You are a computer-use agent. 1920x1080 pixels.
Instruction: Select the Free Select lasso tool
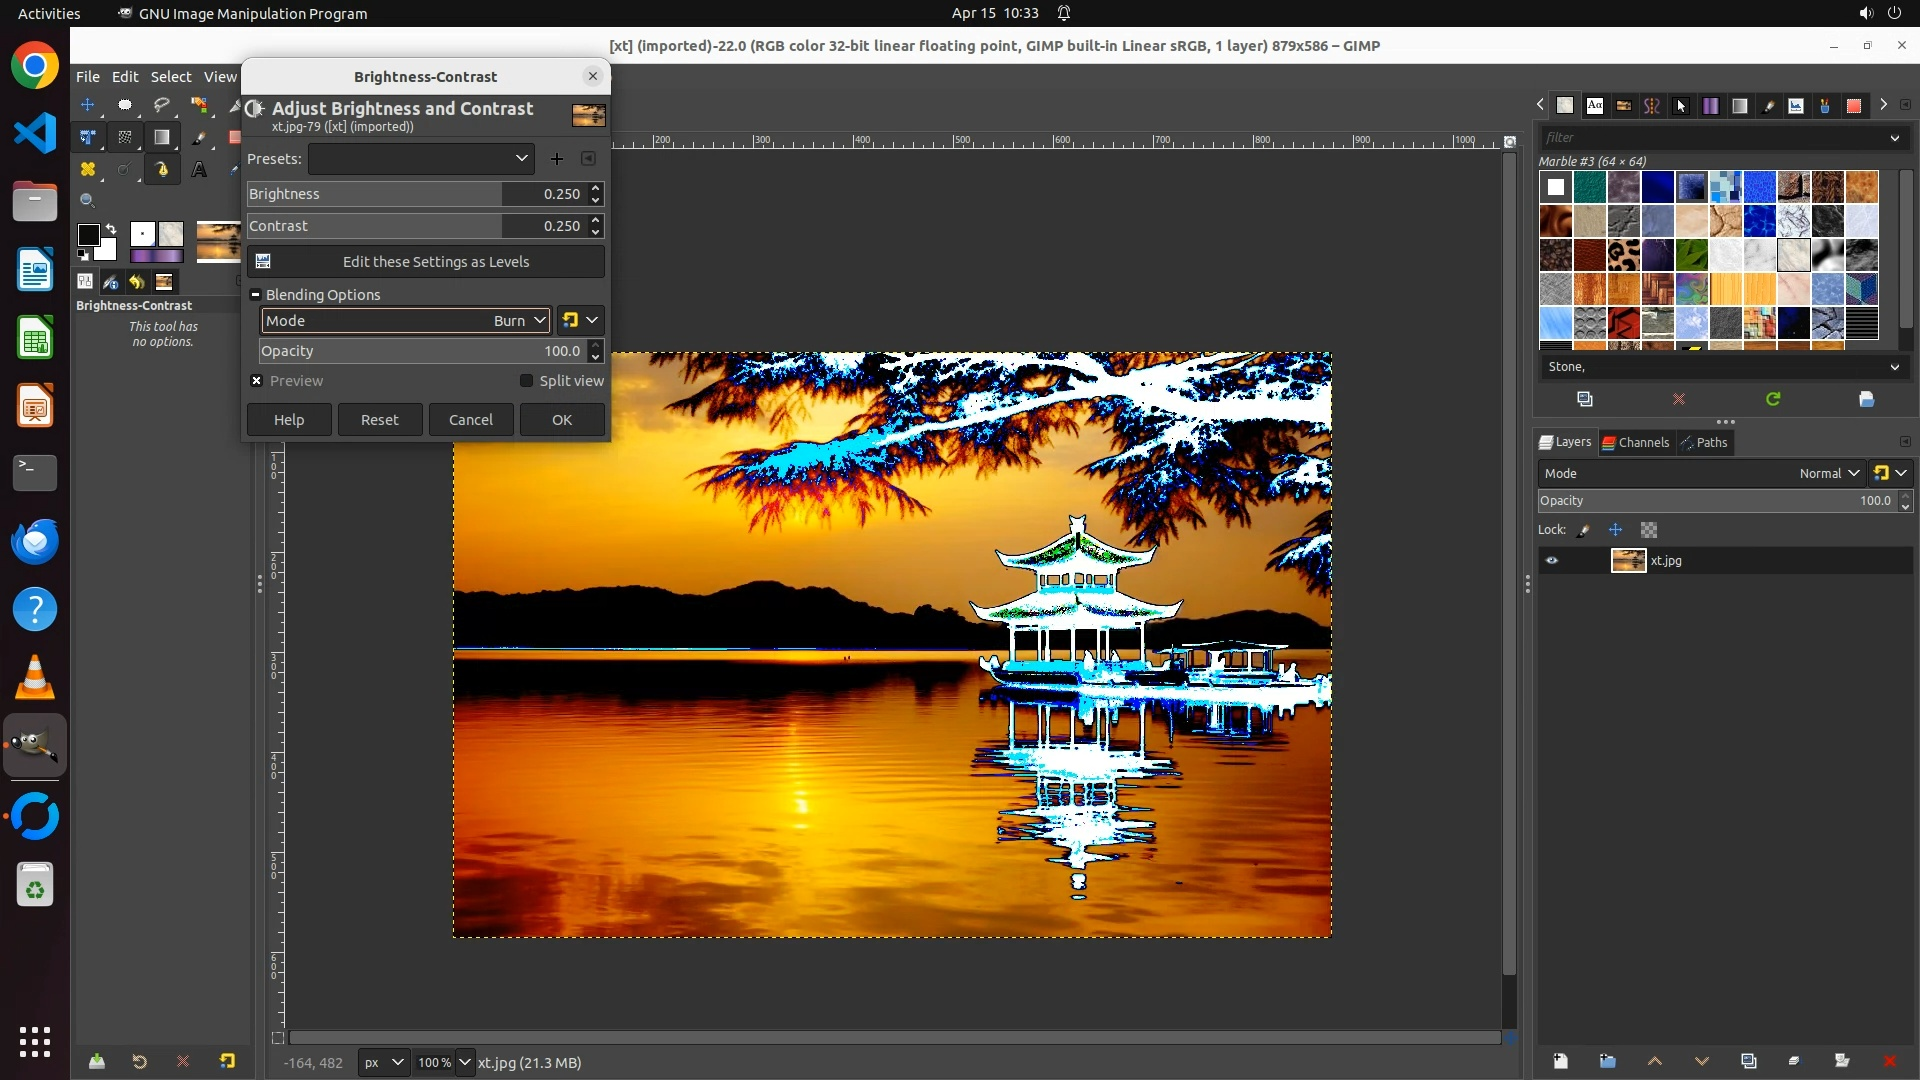(162, 105)
